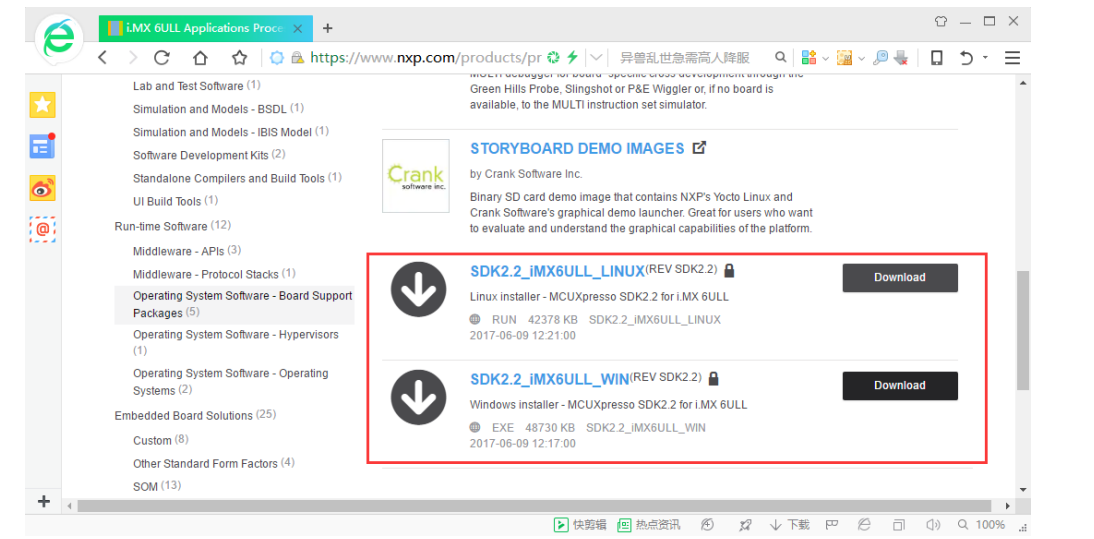Screen dimensions: 1094x539
Task: Click the green lightning speed-mode icon
Action: (572, 57)
